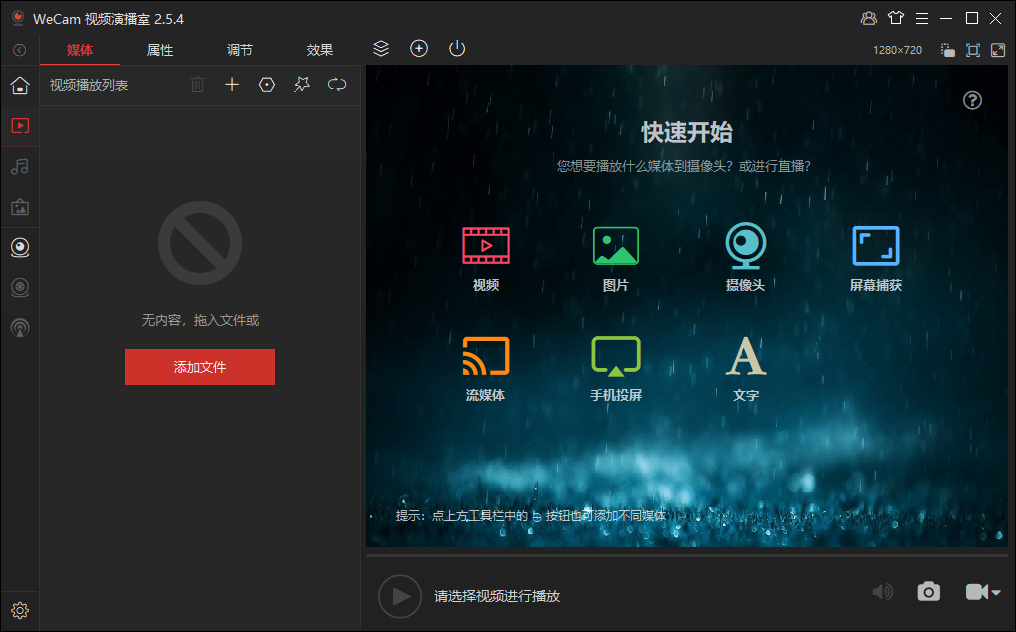The image size is (1016, 632).
Task: Click the 1280×720 resolution label
Action: tap(897, 50)
